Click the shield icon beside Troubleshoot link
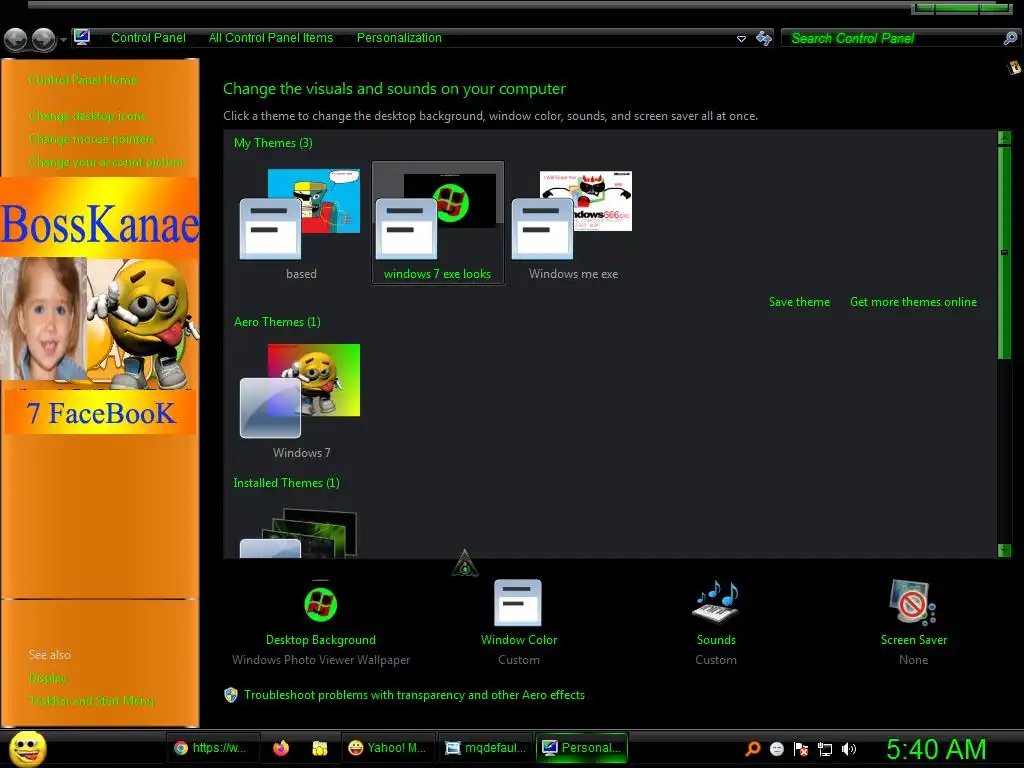The width and height of the screenshot is (1024, 768). (x=231, y=695)
